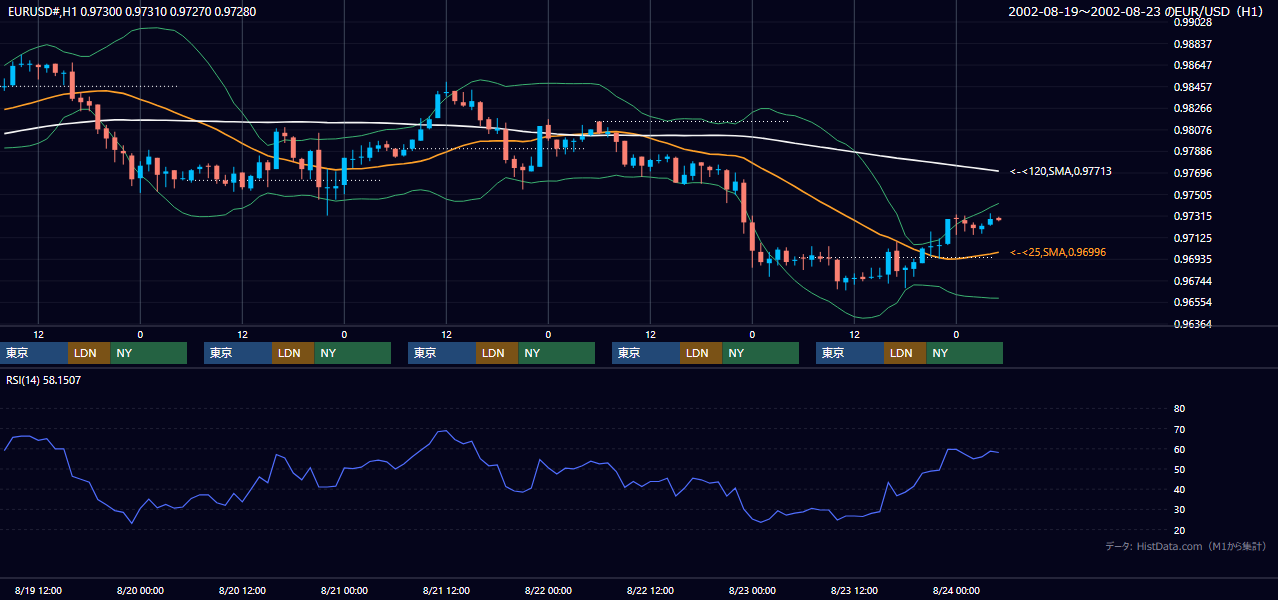1278x600 pixels.
Task: Click the 0.97505 axis value
Action: point(1192,195)
